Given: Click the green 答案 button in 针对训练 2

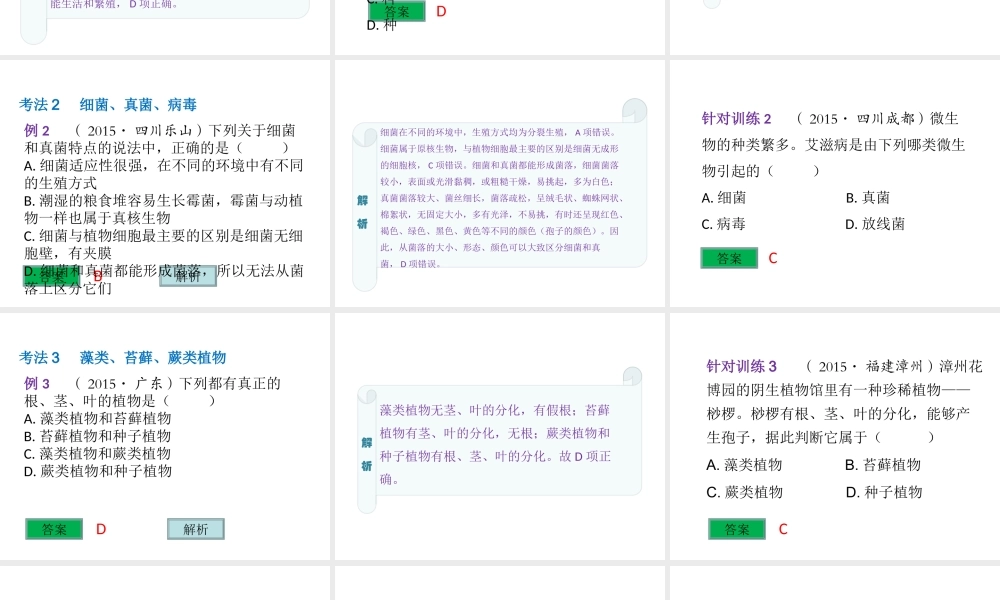Looking at the screenshot, I should (729, 258).
